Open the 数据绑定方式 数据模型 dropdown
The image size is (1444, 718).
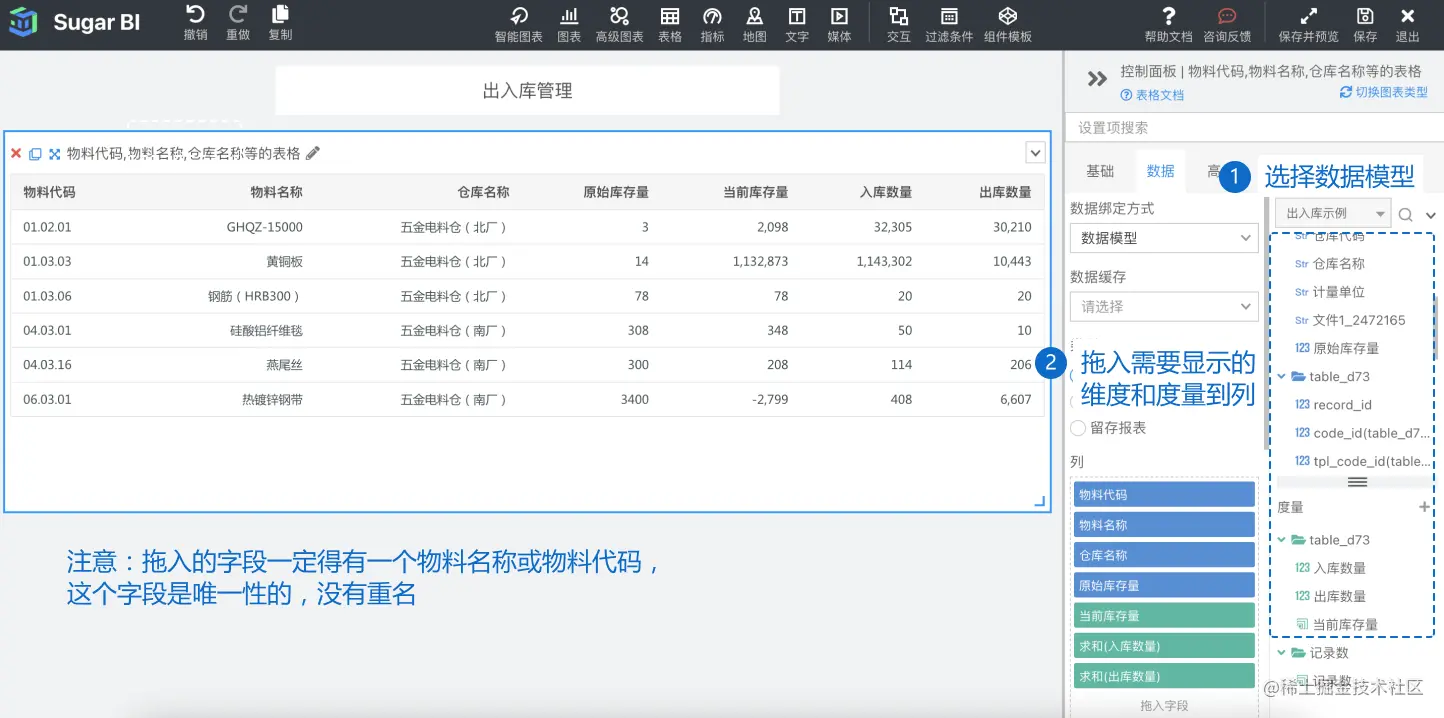1164,238
